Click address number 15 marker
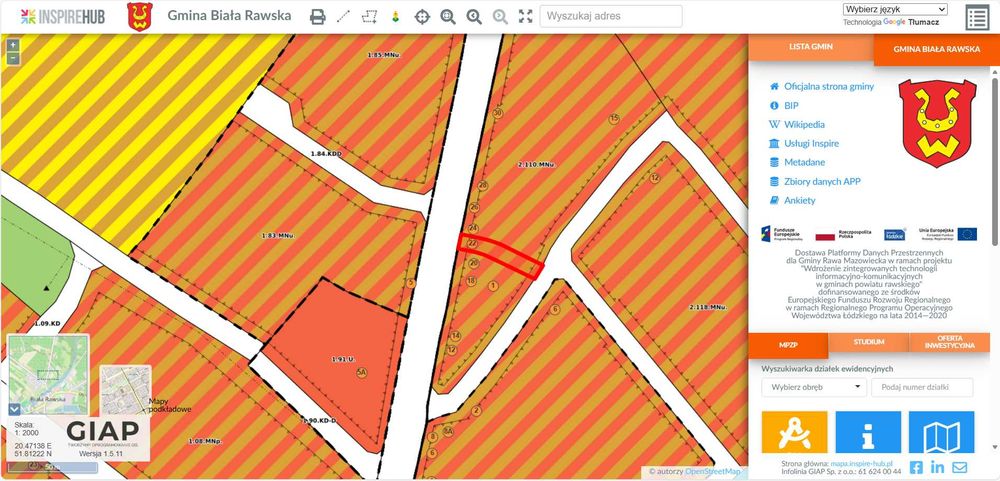The height and width of the screenshot is (481, 1000). click(x=614, y=119)
